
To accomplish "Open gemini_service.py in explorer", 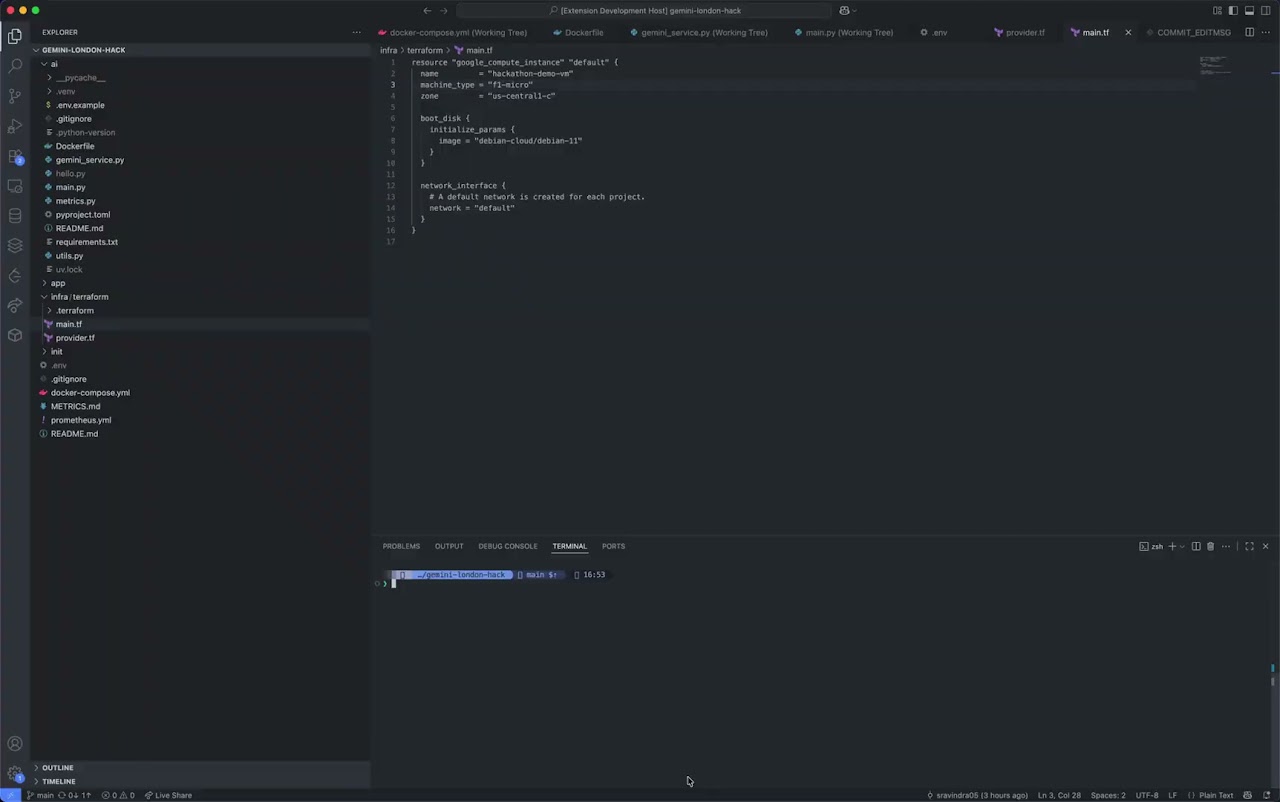I will [x=90, y=160].
